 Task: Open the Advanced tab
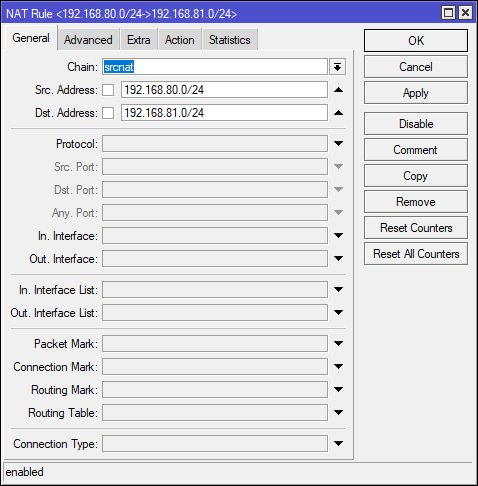[88, 40]
